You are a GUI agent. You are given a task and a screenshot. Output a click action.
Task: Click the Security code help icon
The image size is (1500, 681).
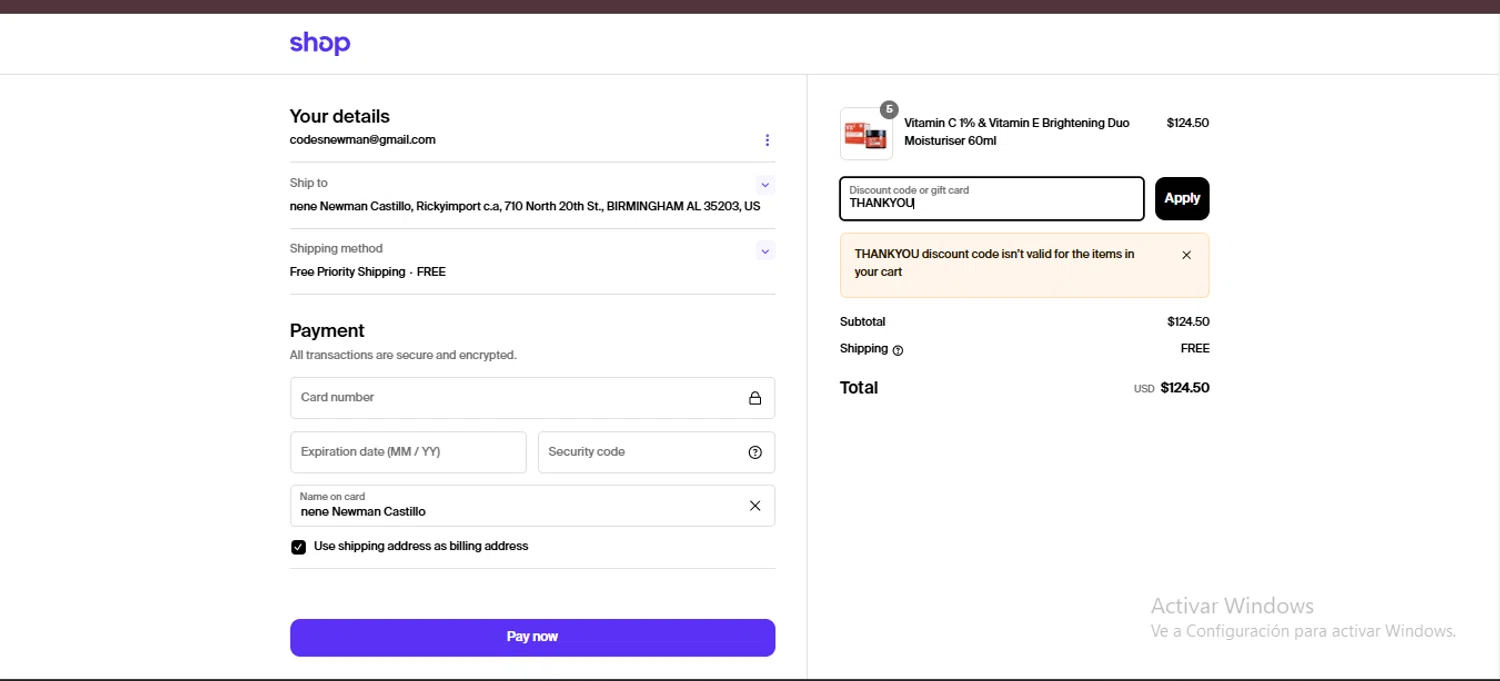755,452
